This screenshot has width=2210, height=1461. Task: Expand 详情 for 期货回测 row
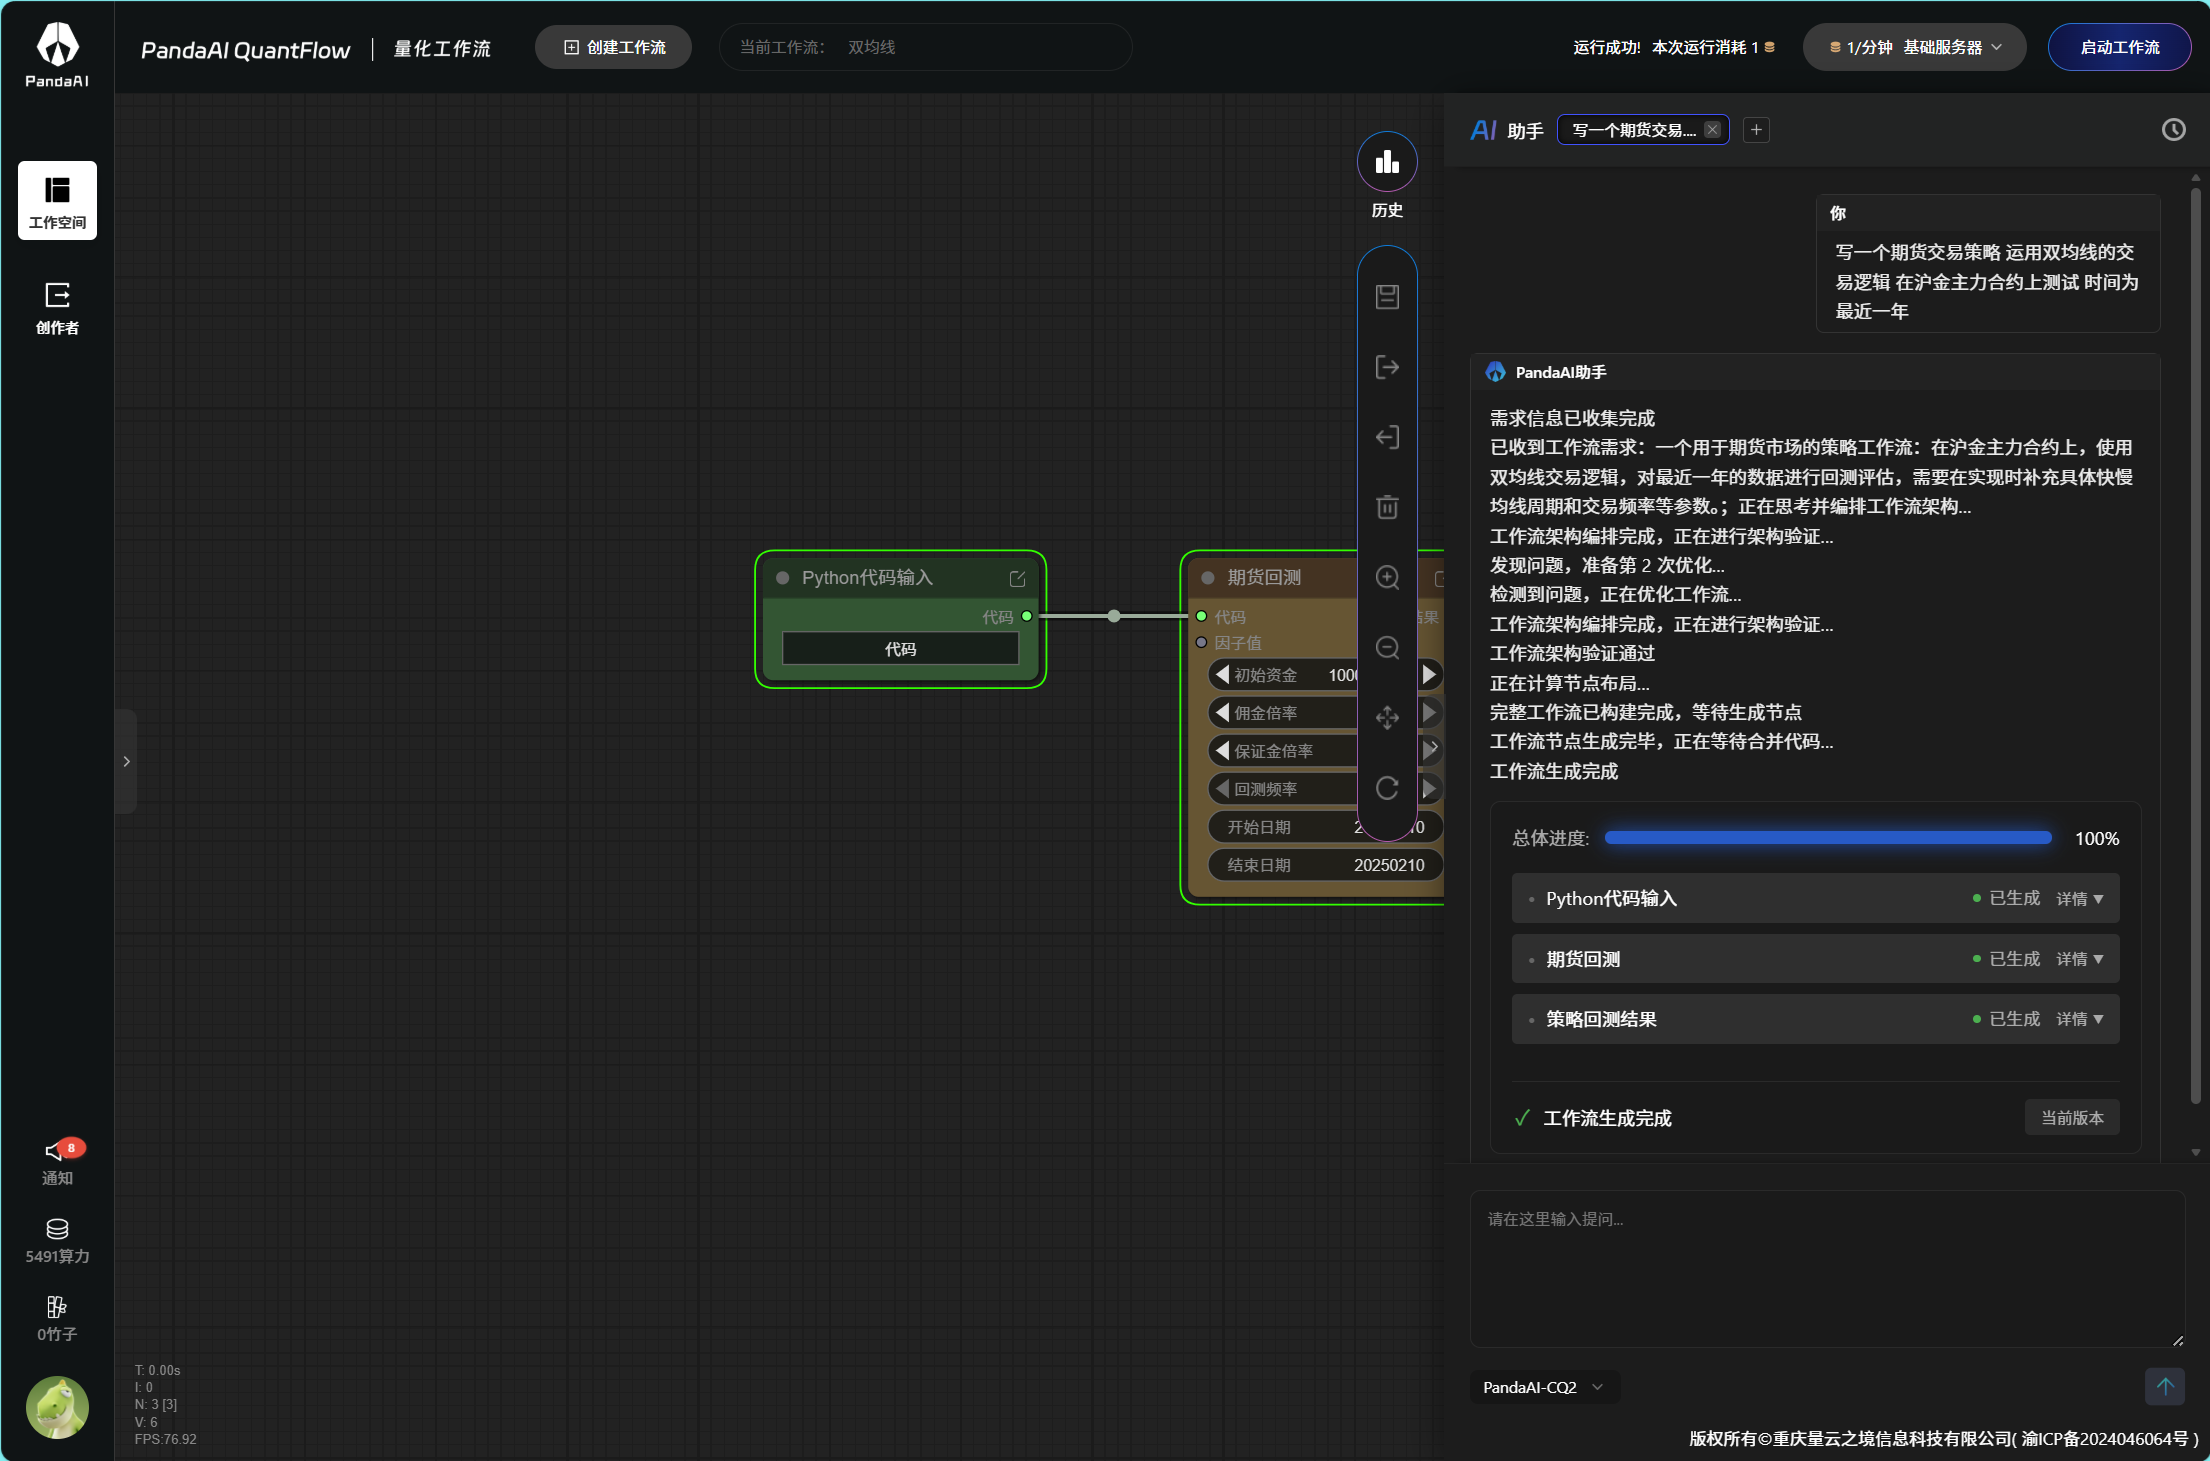pos(2080,959)
